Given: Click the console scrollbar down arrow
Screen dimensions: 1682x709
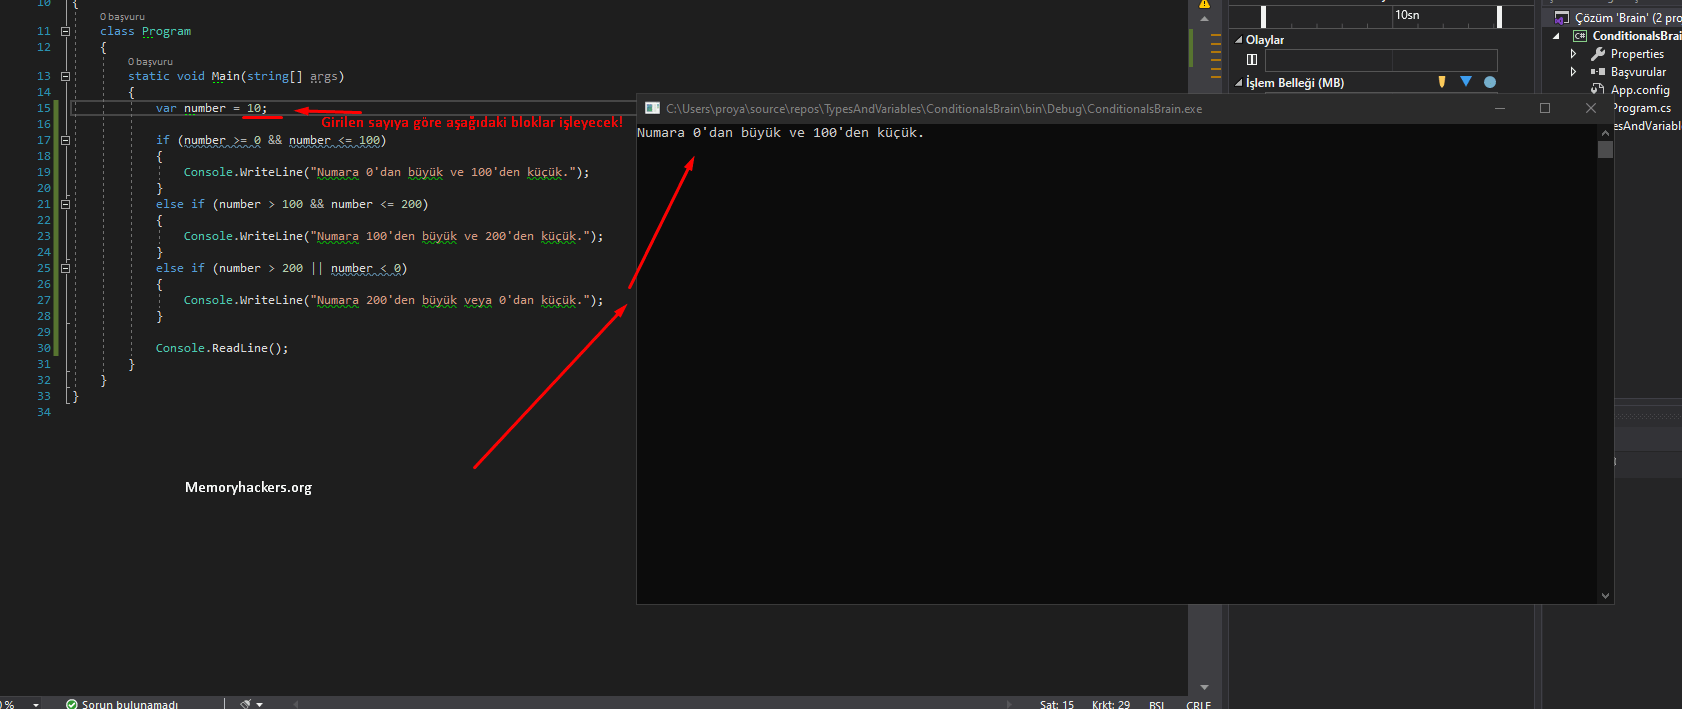Looking at the screenshot, I should [x=1605, y=596].
